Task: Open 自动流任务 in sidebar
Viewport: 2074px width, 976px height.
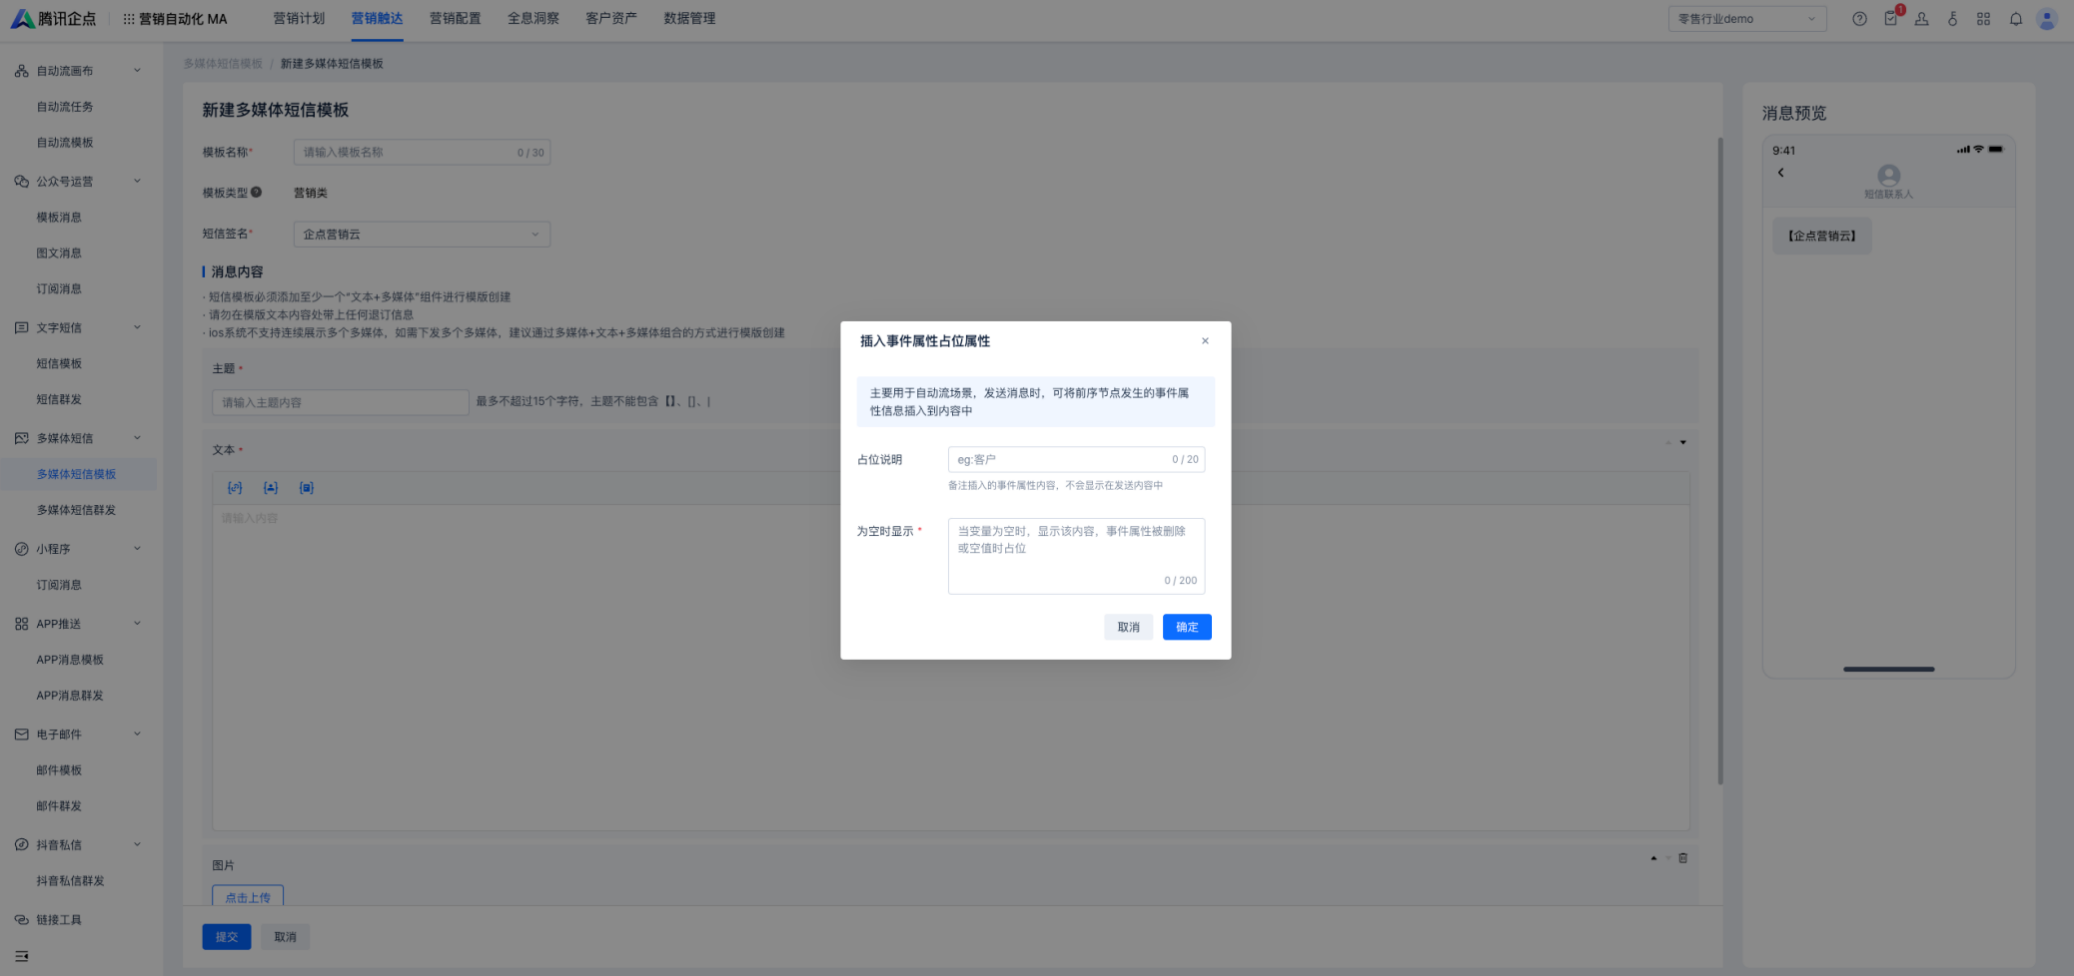Action: pos(65,107)
